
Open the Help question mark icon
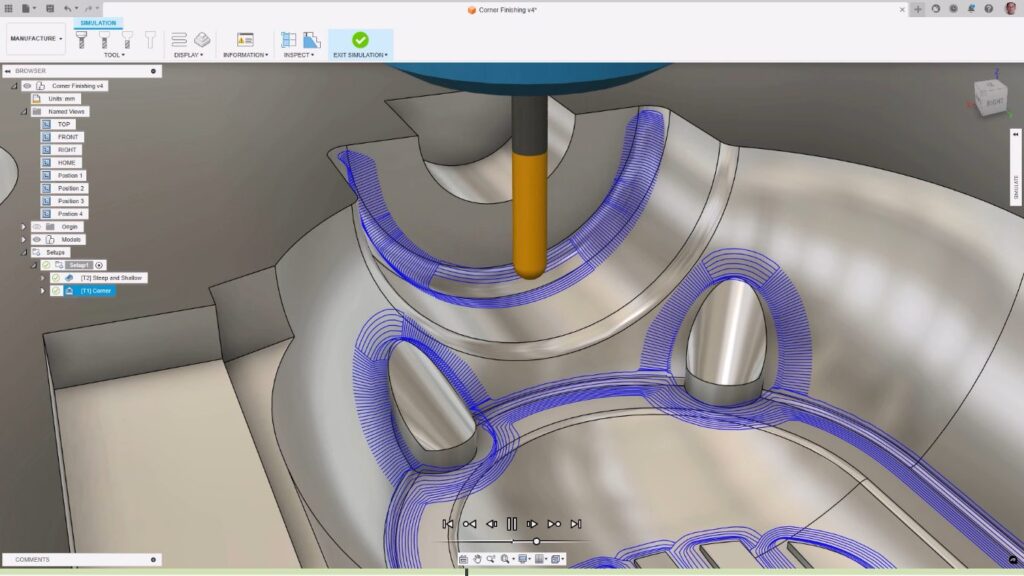click(x=988, y=8)
